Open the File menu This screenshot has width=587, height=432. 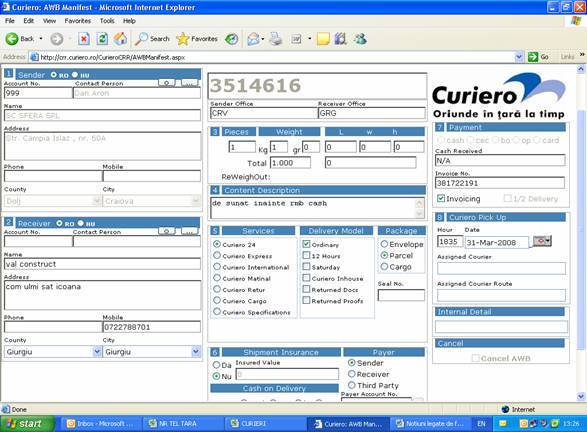10,21
